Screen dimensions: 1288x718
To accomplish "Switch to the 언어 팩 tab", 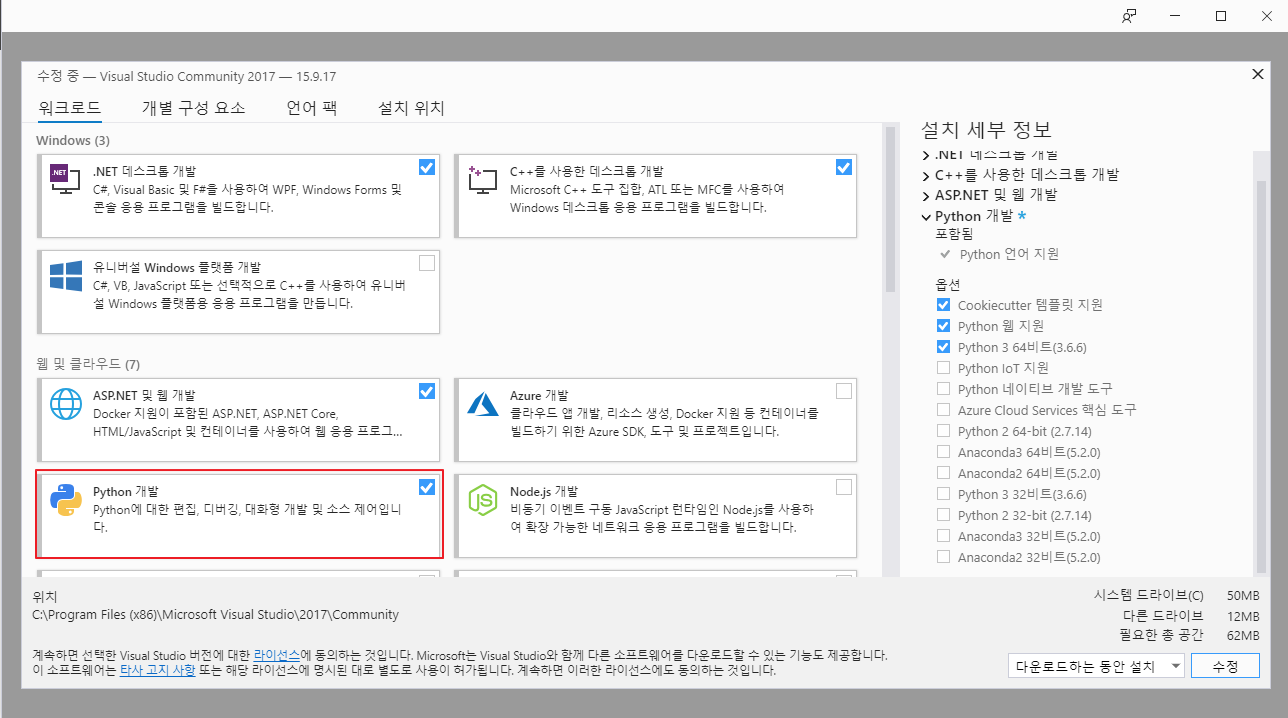I will pos(312,108).
